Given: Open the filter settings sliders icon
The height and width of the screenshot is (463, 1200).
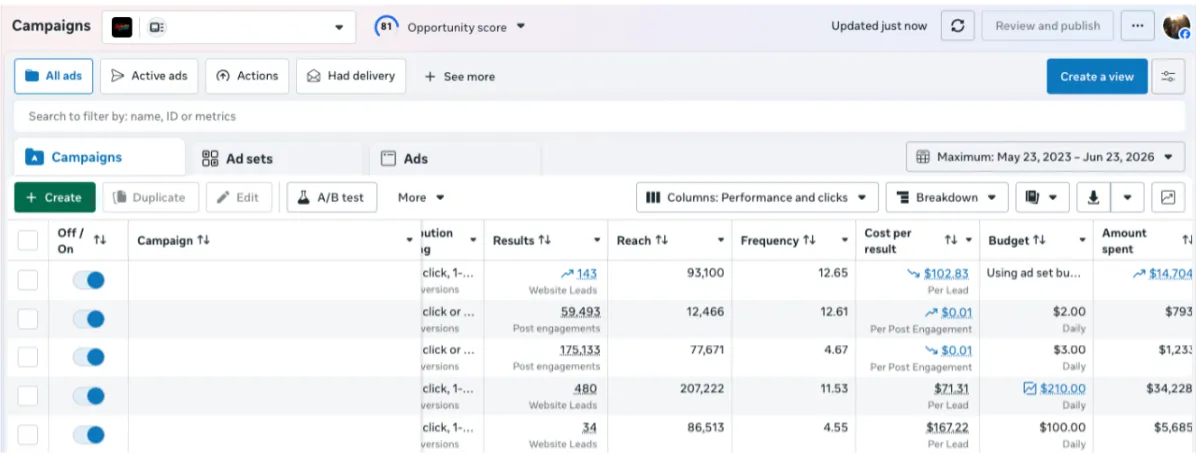Looking at the screenshot, I should (x=1167, y=76).
